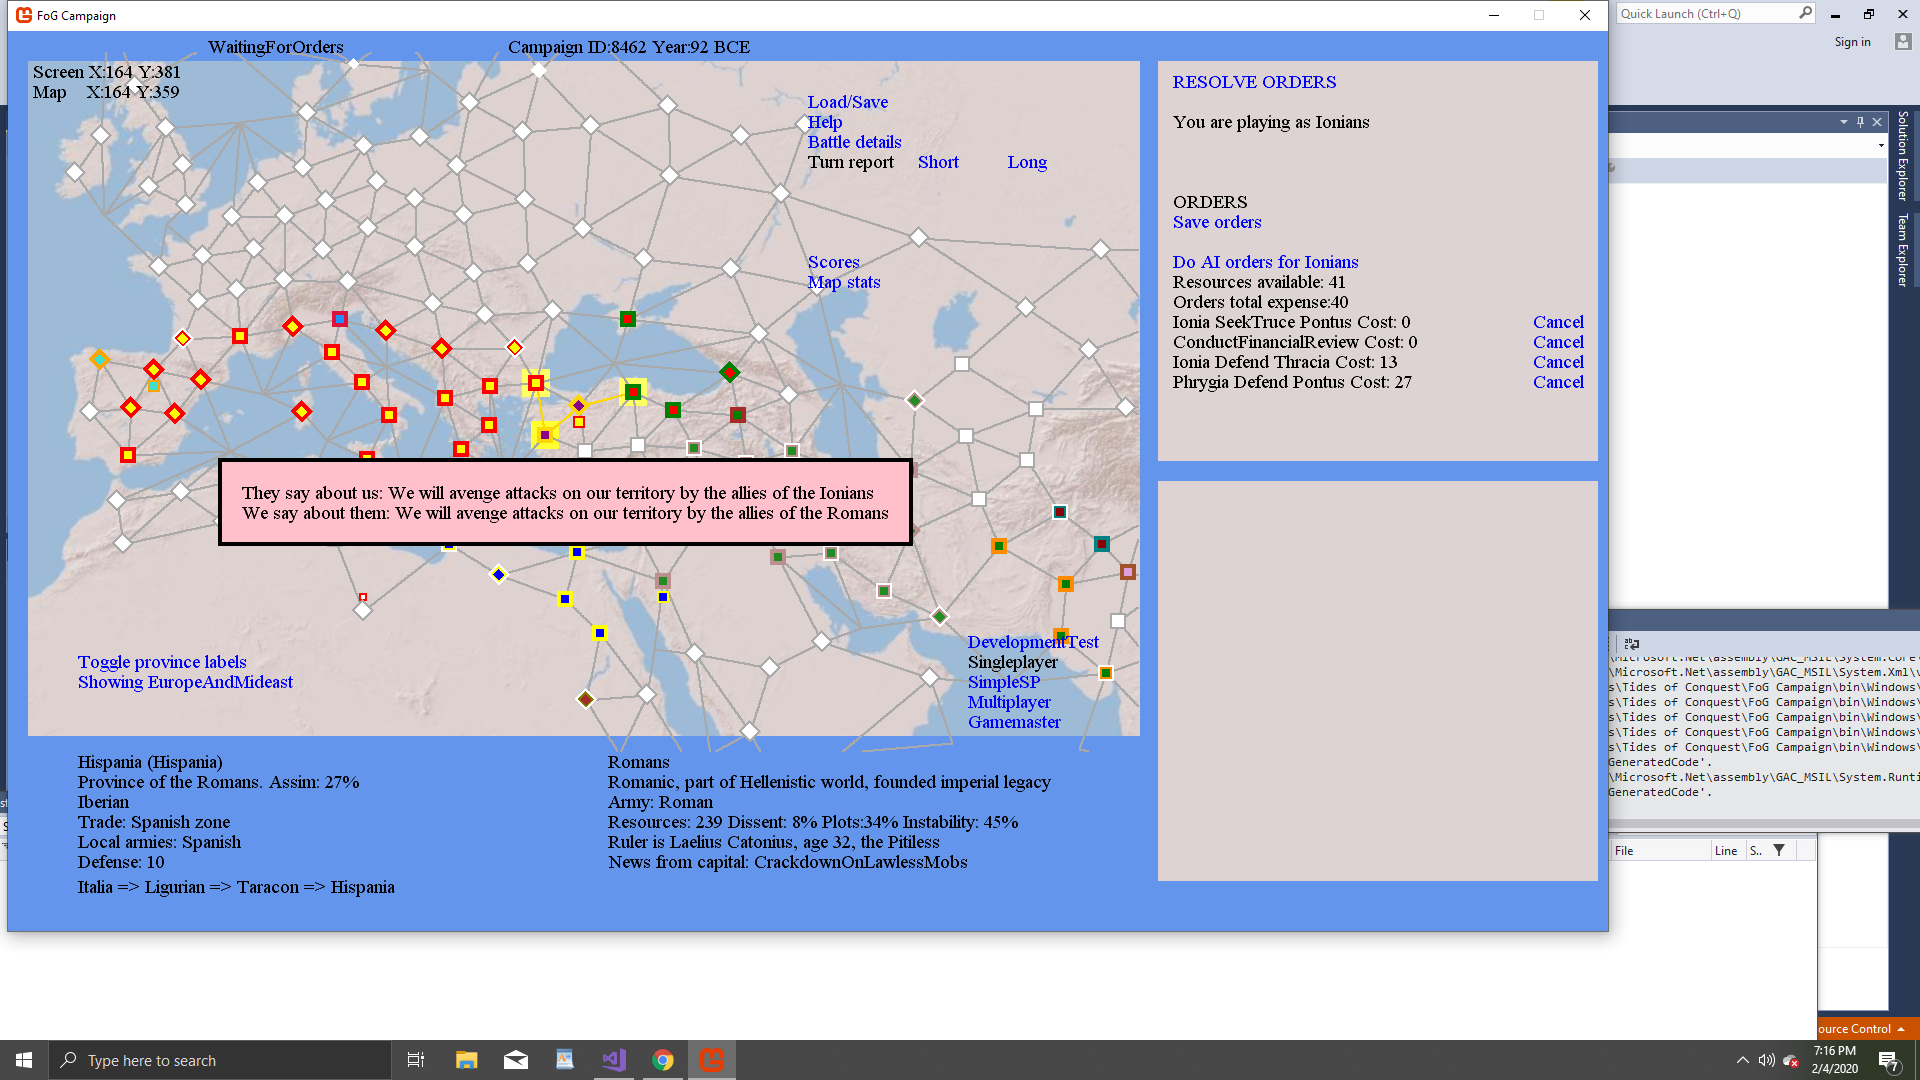This screenshot has width=1920, height=1080.
Task: Toggle province labels on the map
Action: coord(162,662)
